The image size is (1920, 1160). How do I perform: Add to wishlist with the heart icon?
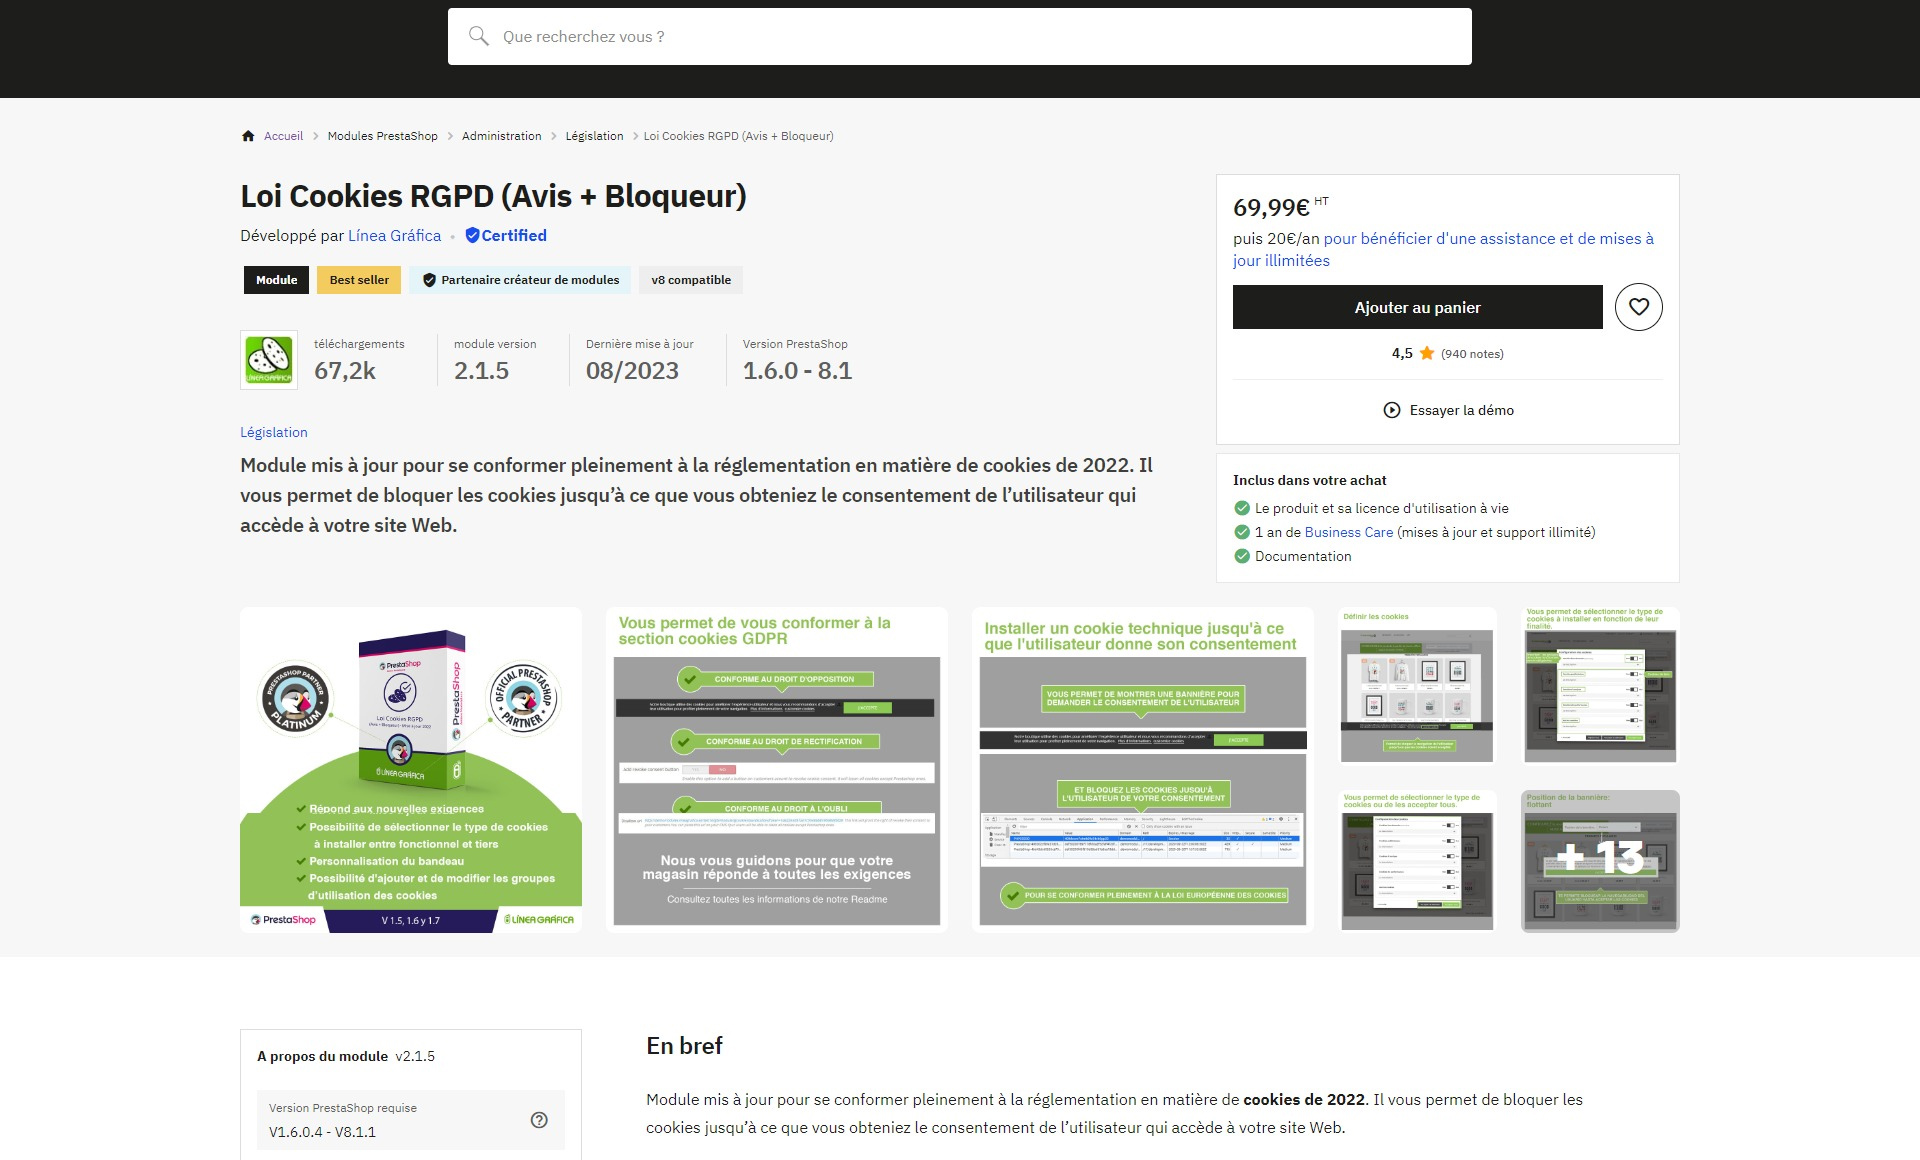pyautogui.click(x=1638, y=307)
